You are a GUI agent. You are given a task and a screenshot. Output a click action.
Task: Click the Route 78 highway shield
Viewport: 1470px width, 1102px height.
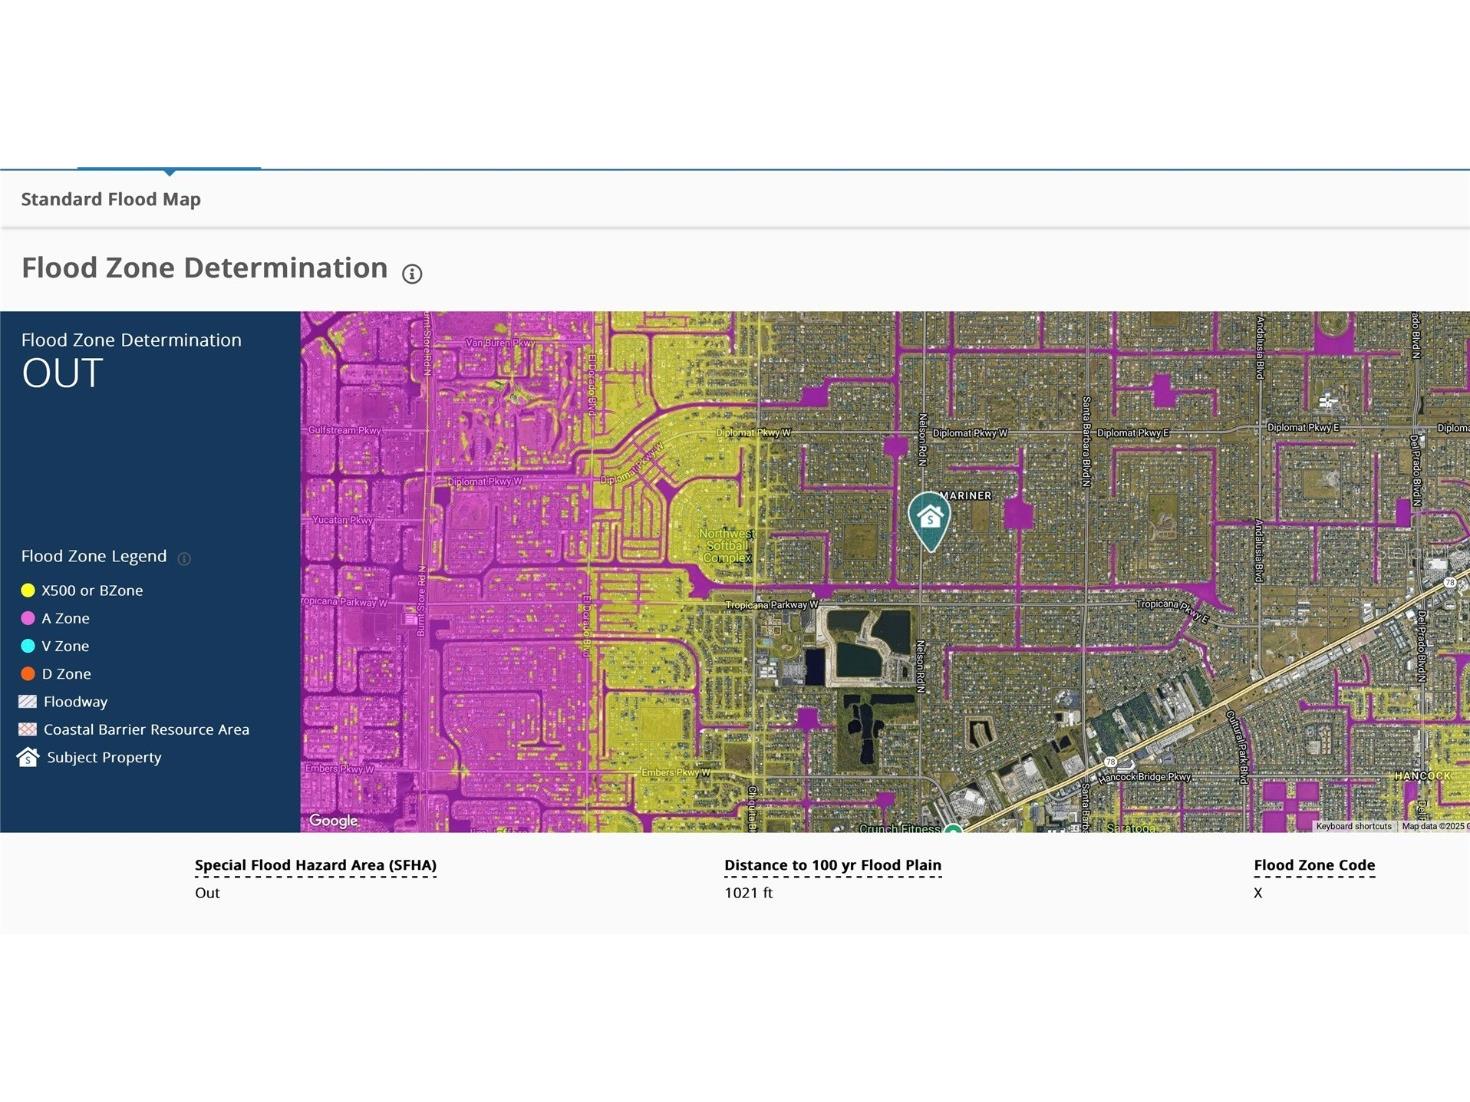pos(1110,762)
